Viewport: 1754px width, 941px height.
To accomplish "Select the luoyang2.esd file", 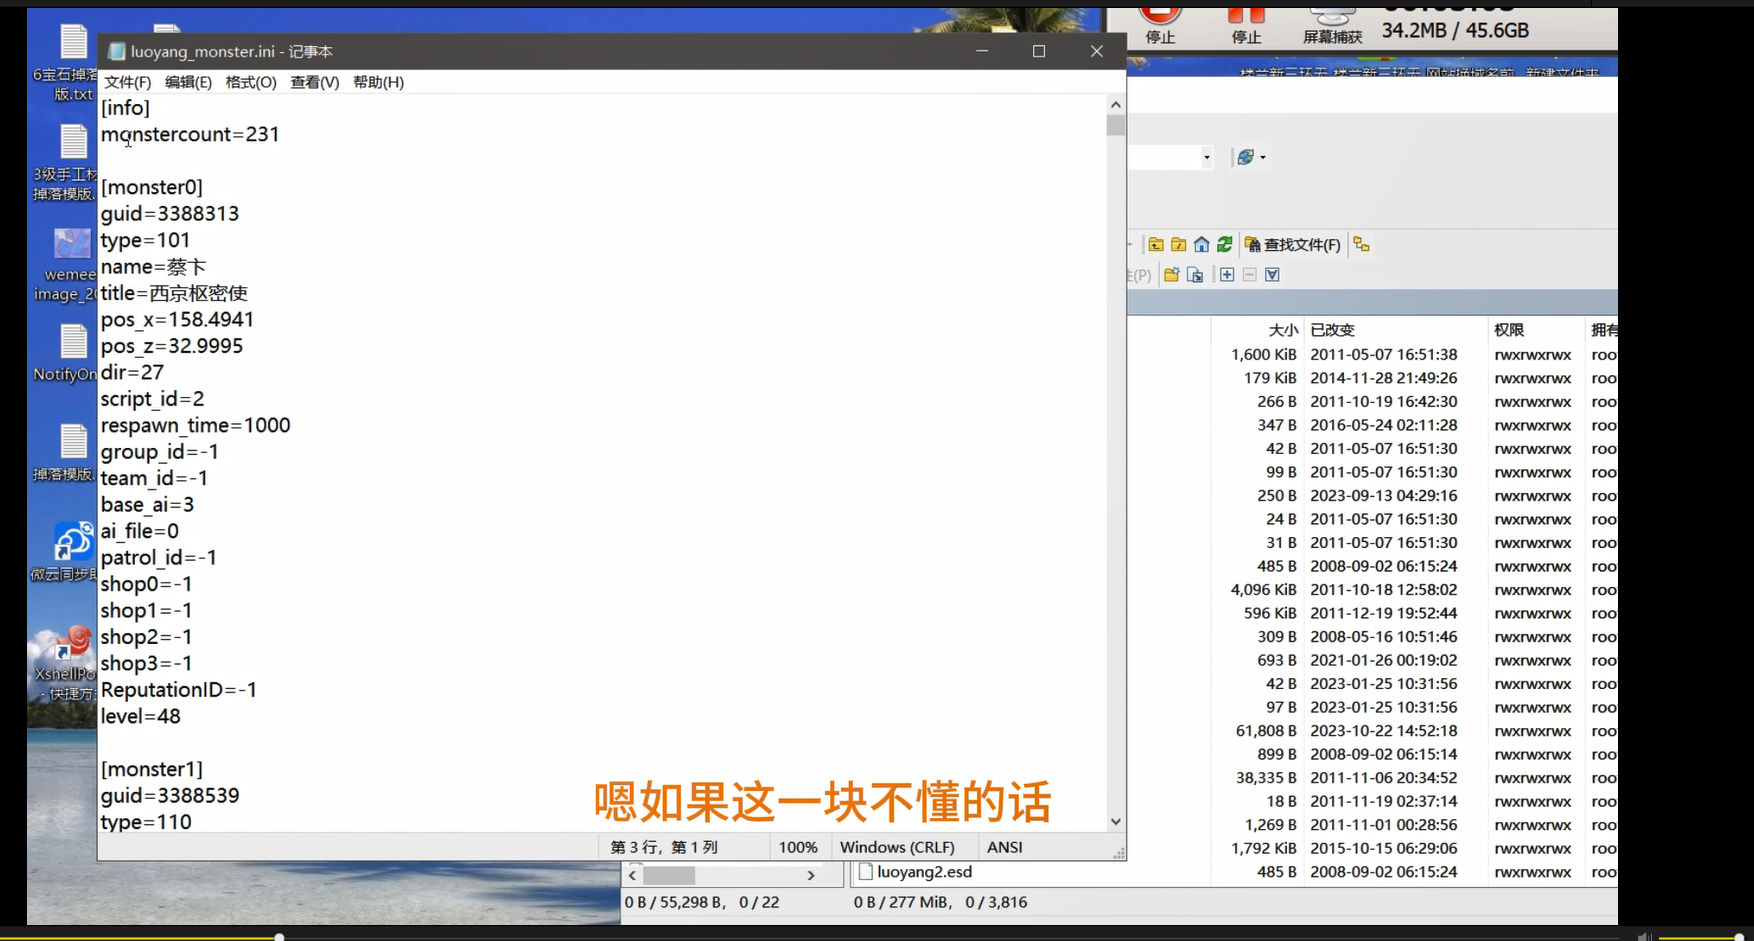I will click(923, 872).
